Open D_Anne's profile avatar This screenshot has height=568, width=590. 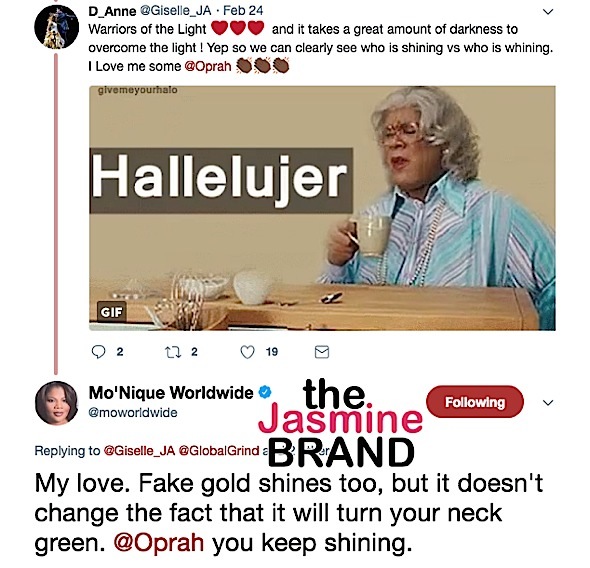[56, 27]
